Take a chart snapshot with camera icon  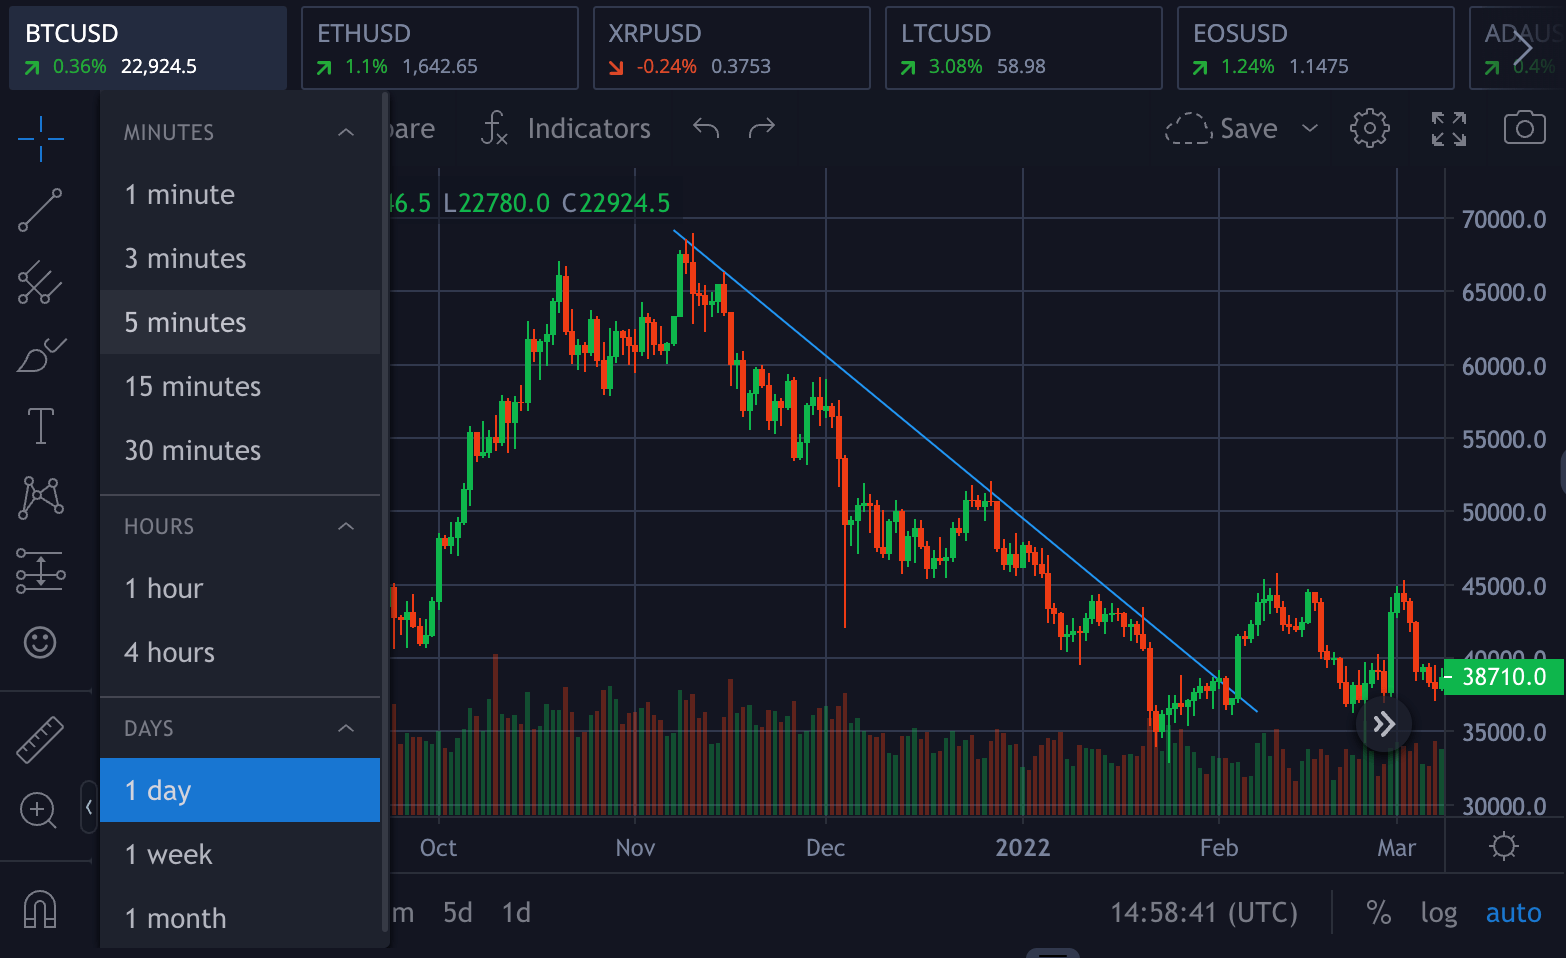coord(1524,128)
